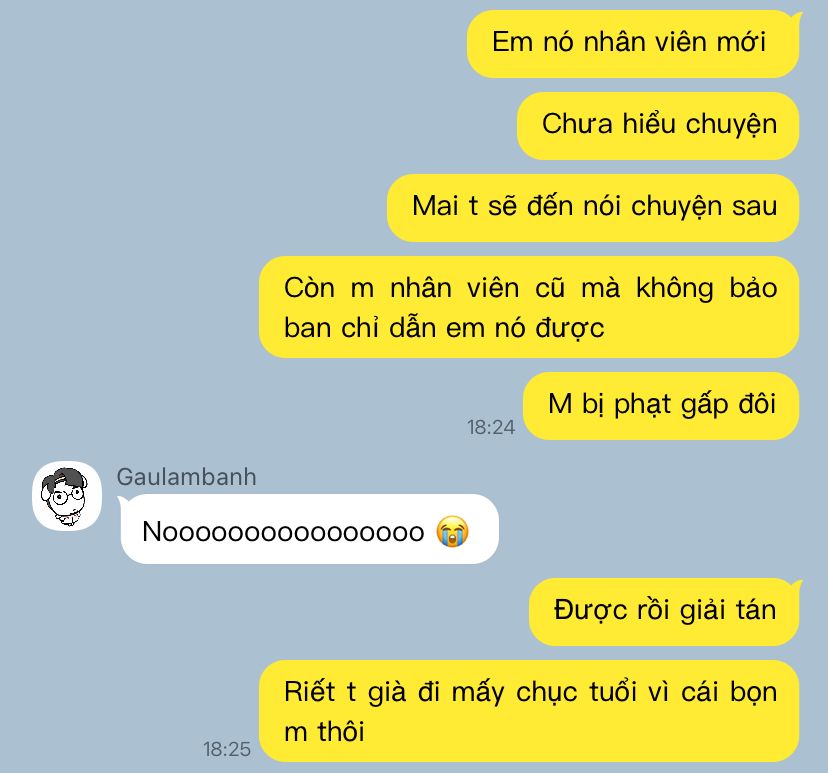Image resolution: width=828 pixels, height=773 pixels.
Task: Select the 'Chưa hiểu chuyện' message bubble
Action: [658, 126]
